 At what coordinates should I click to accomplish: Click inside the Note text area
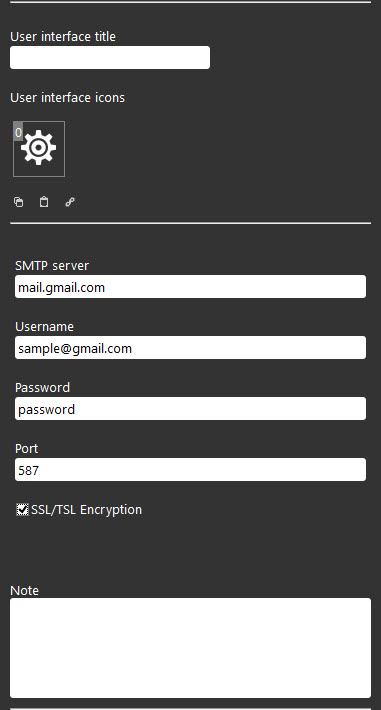(190, 648)
